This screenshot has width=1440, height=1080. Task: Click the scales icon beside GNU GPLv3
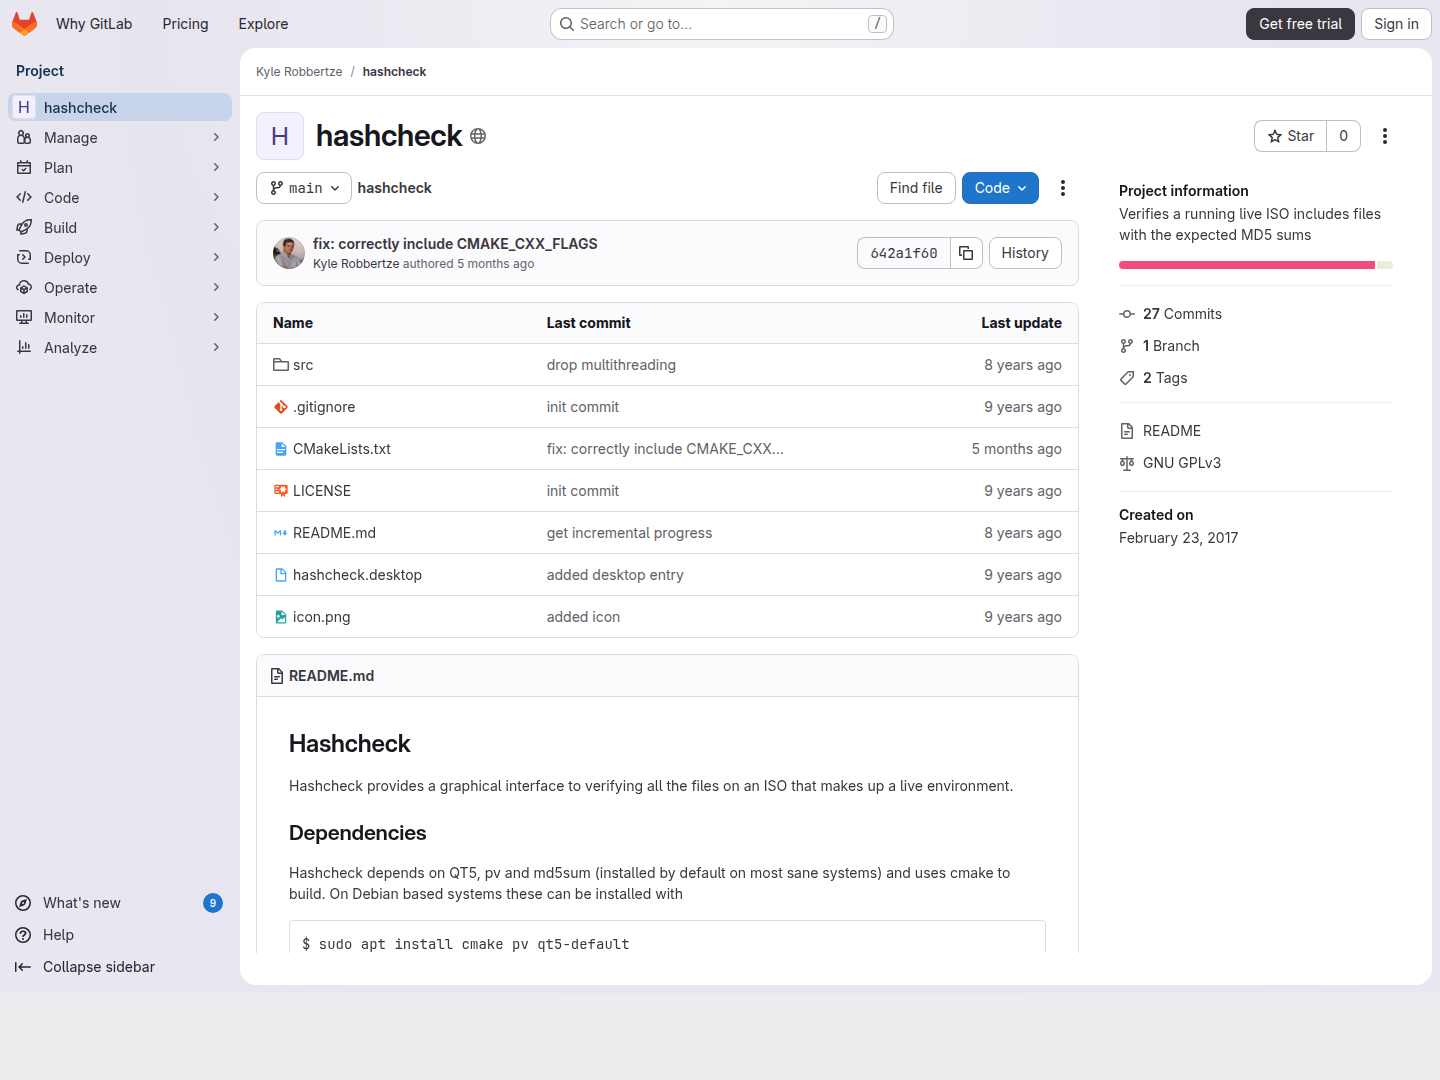pyautogui.click(x=1127, y=463)
